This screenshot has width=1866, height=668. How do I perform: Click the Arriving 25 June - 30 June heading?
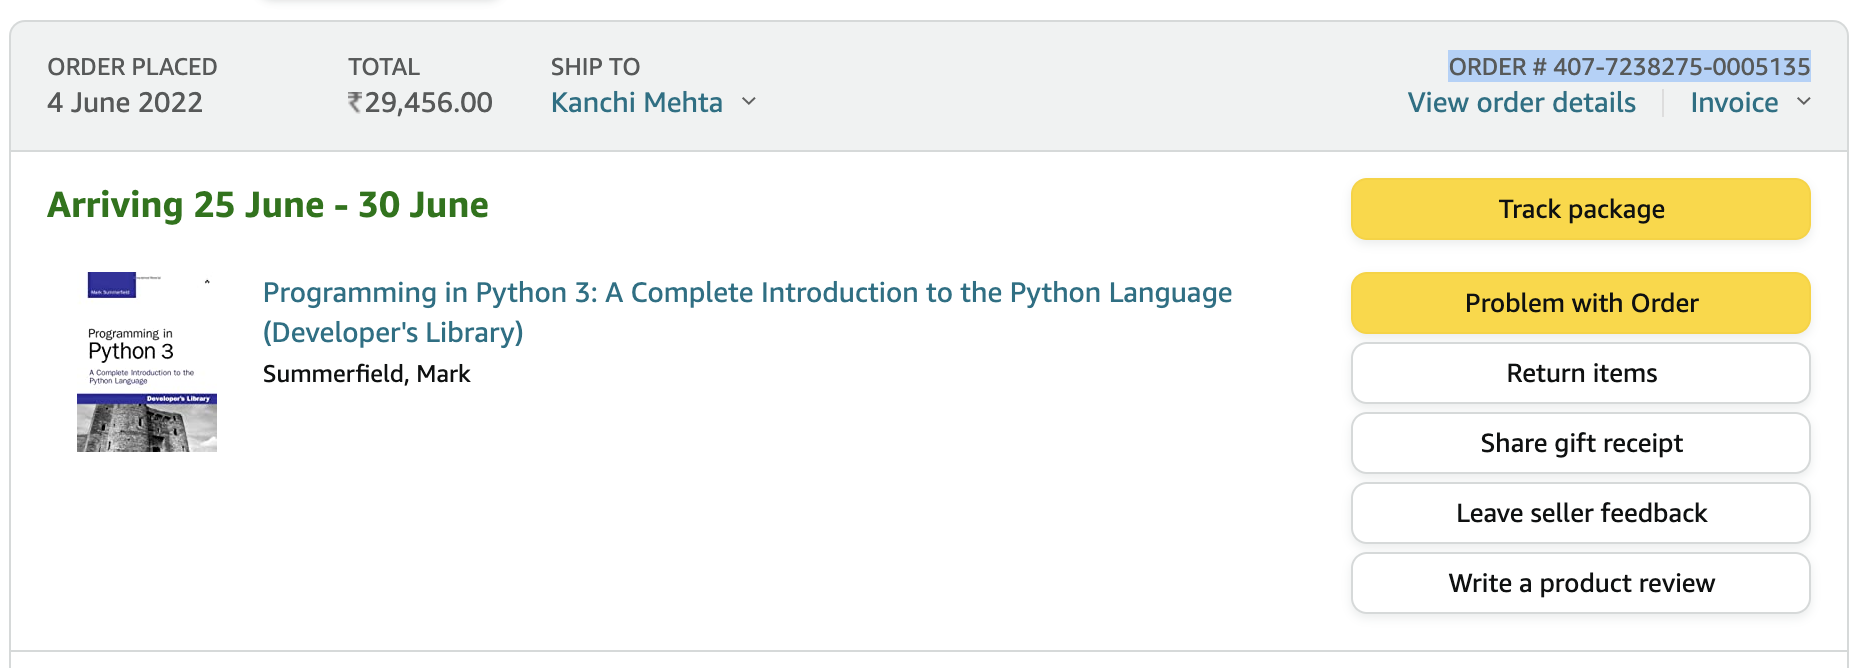(268, 205)
